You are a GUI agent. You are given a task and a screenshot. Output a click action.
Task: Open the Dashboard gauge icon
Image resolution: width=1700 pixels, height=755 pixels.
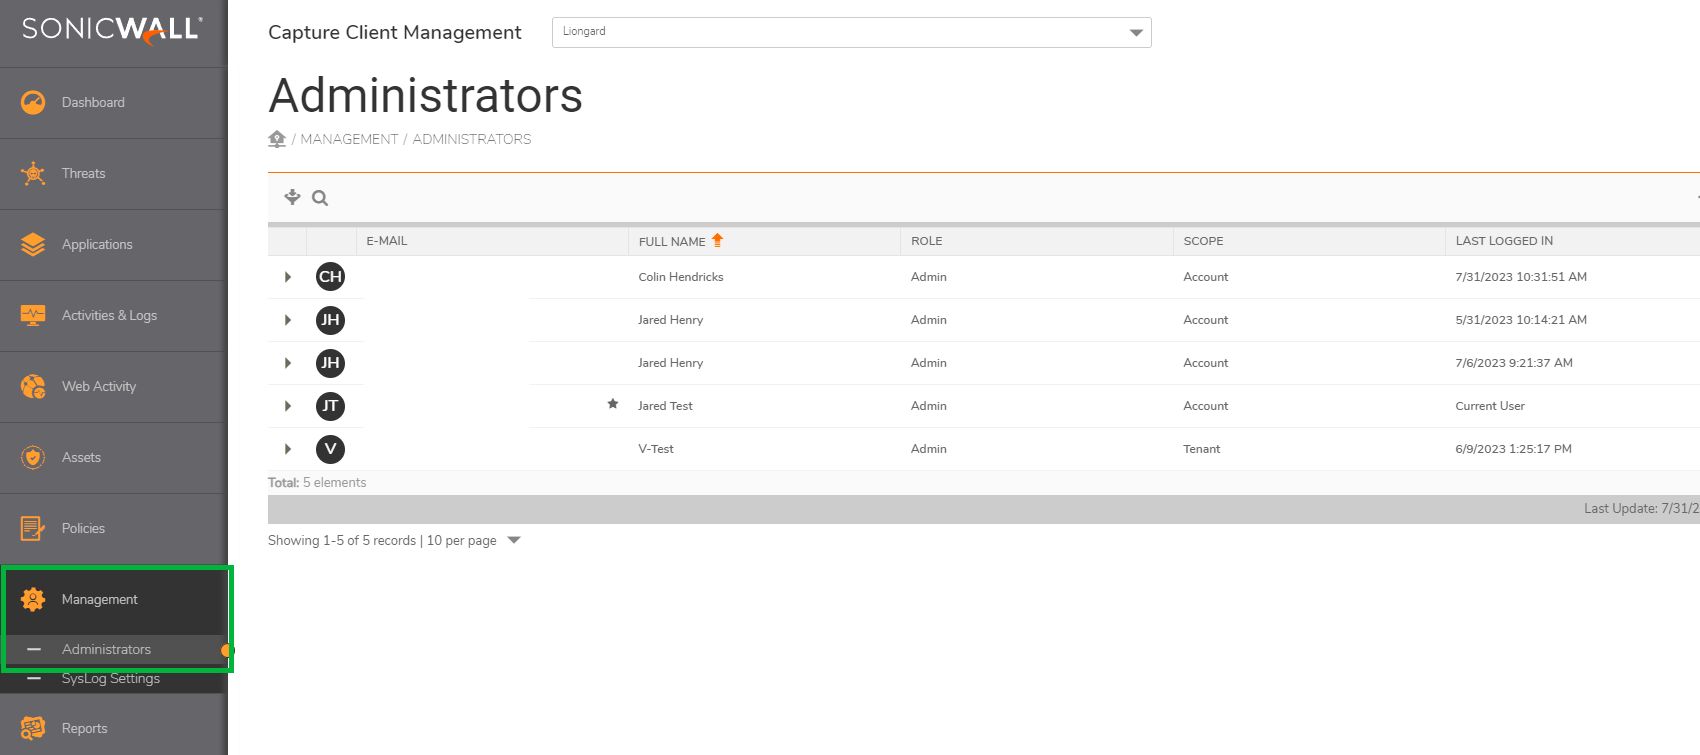click(x=33, y=102)
